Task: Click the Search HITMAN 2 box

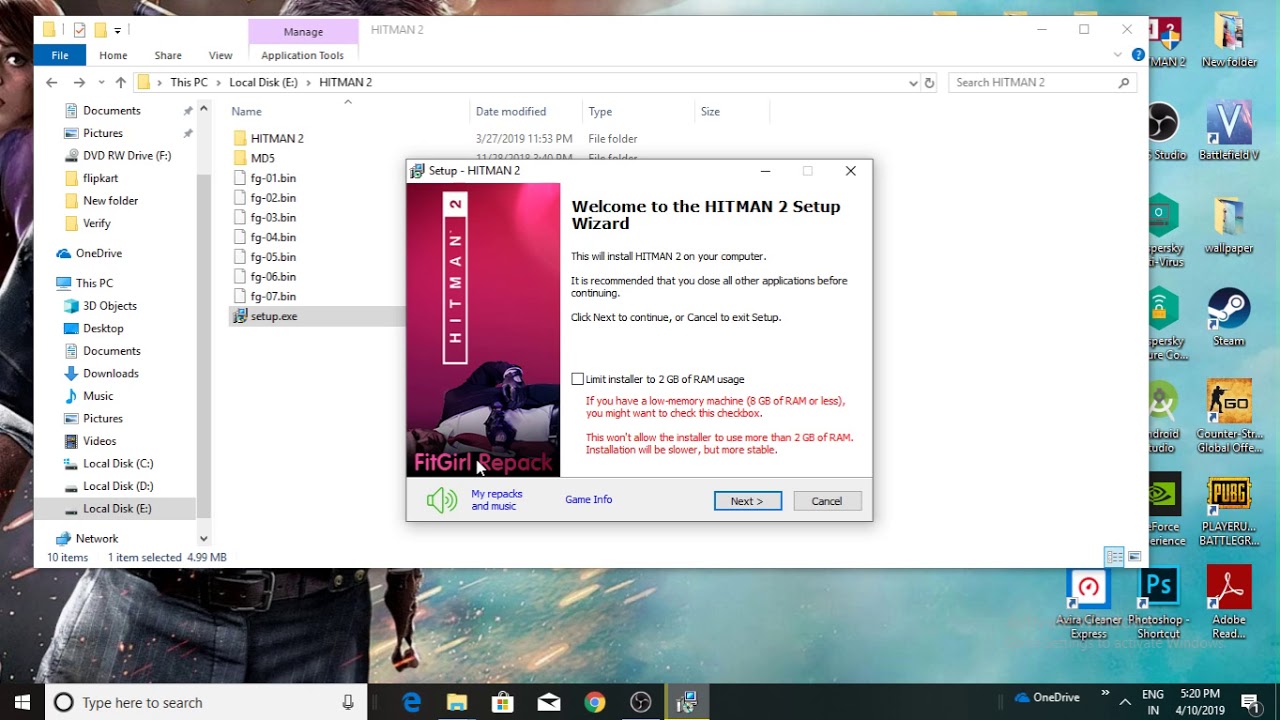Action: point(1044,83)
